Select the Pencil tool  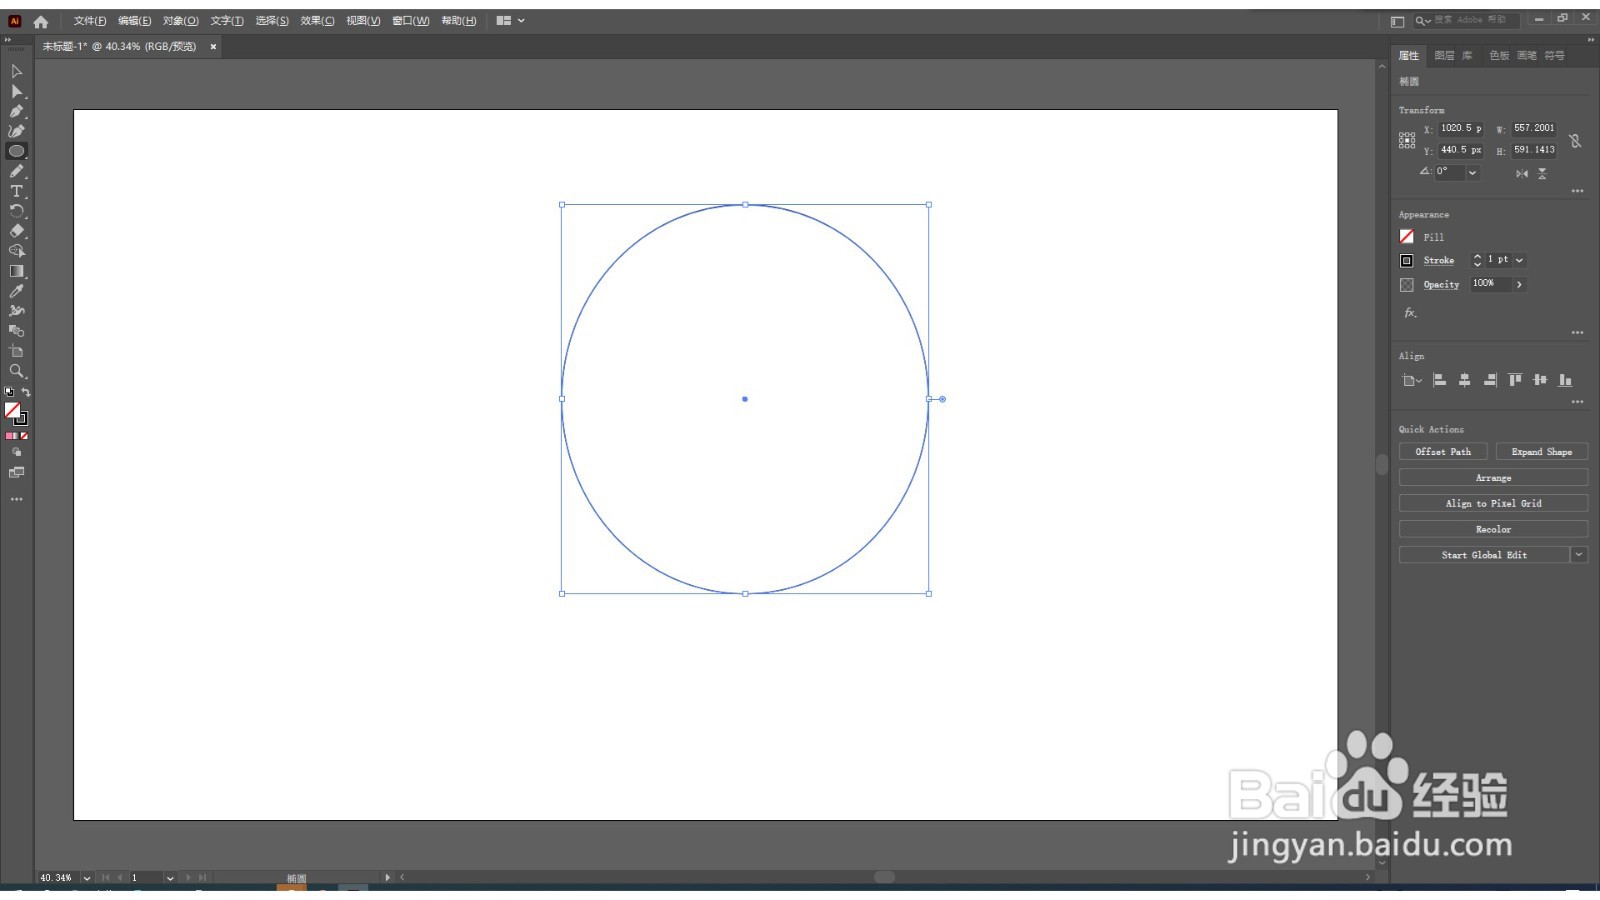coord(16,171)
